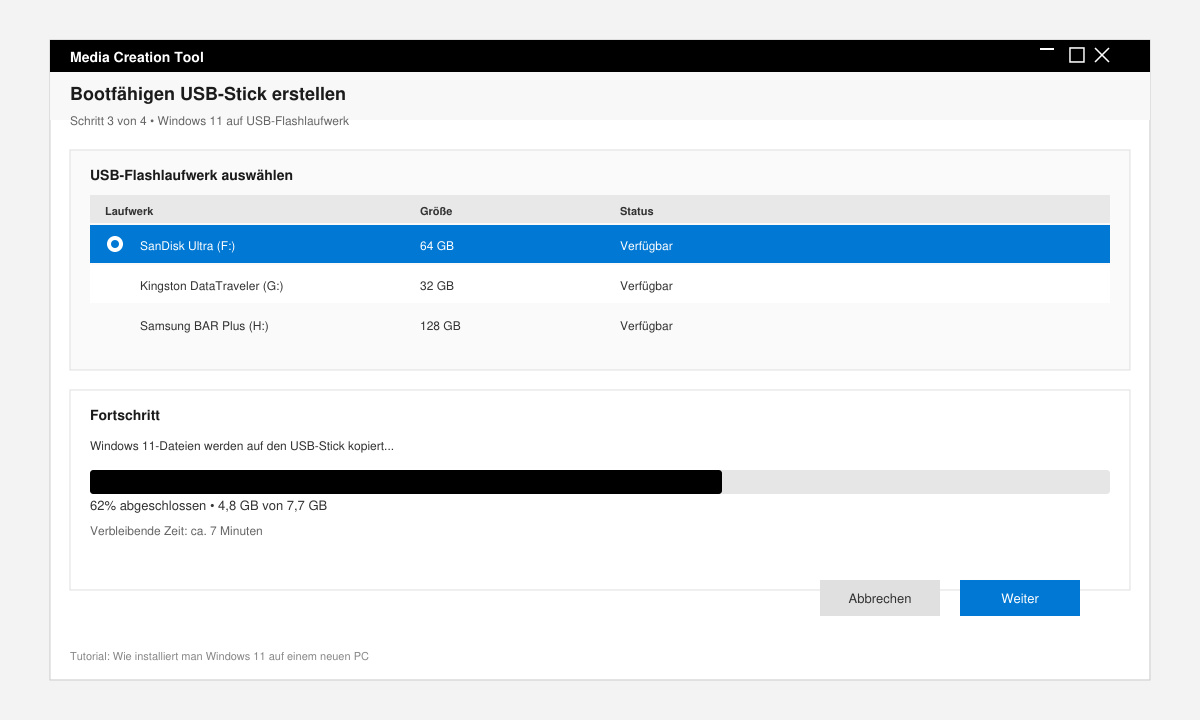Close the Media Creation Tool window

pos(1102,55)
